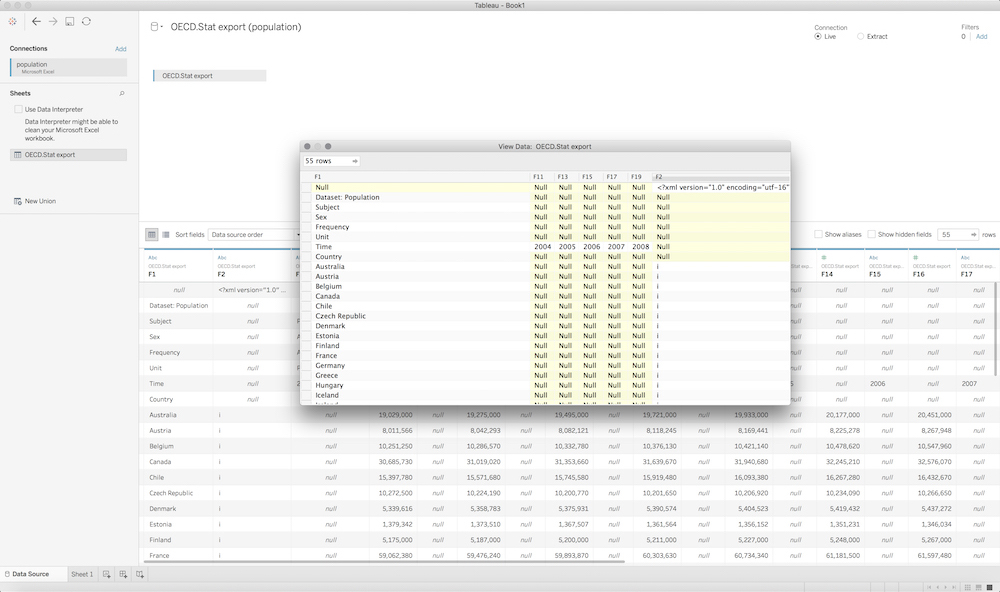
Task: Select the 'Germany' row in View Data window
Action: tap(545, 366)
